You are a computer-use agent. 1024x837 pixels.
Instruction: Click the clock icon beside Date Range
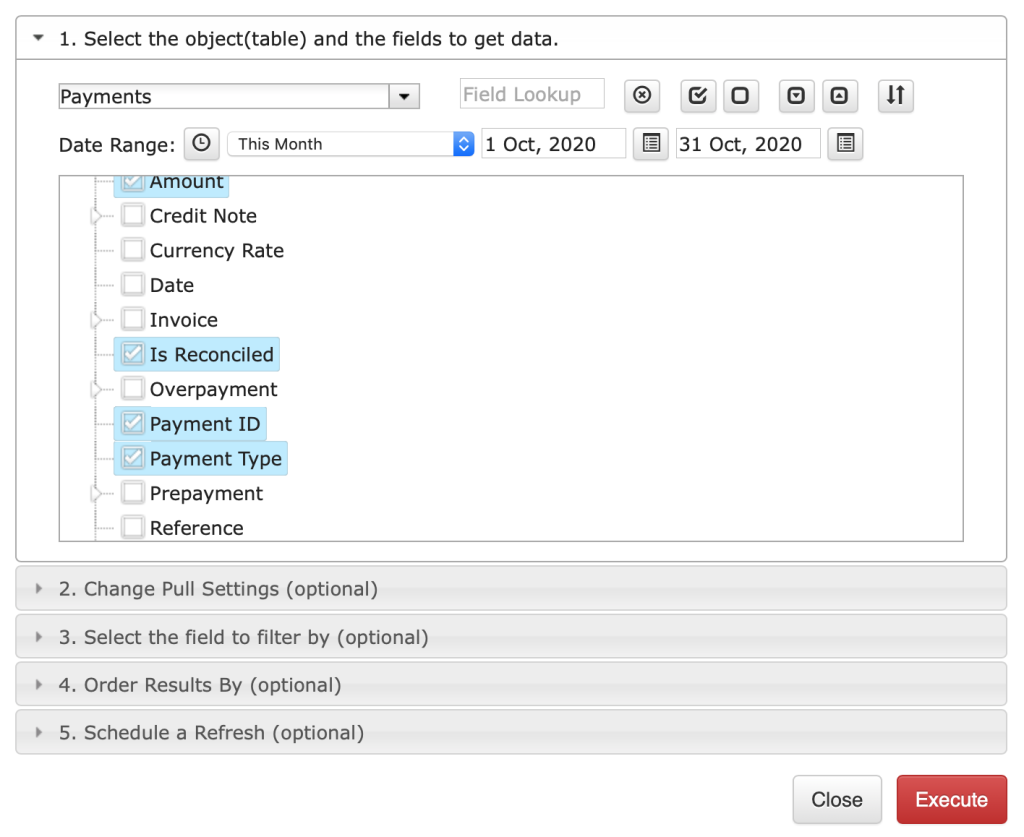pyautogui.click(x=201, y=144)
